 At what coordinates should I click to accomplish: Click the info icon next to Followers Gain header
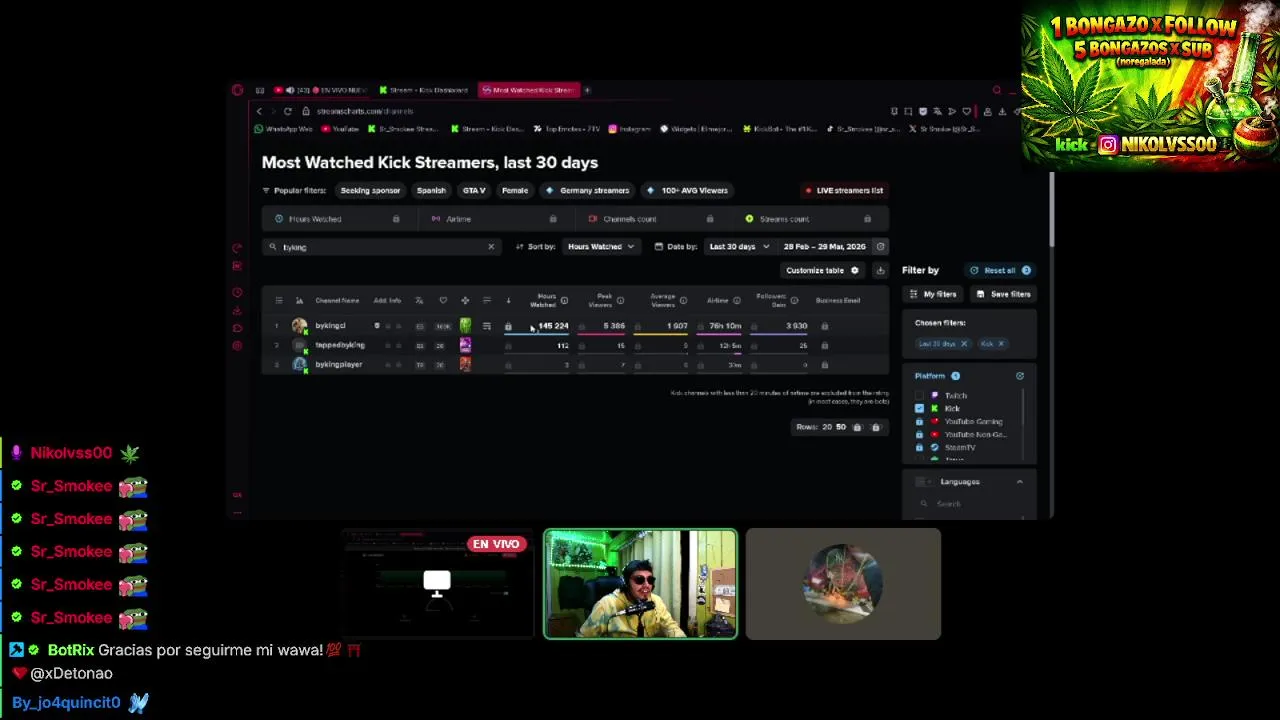point(794,300)
